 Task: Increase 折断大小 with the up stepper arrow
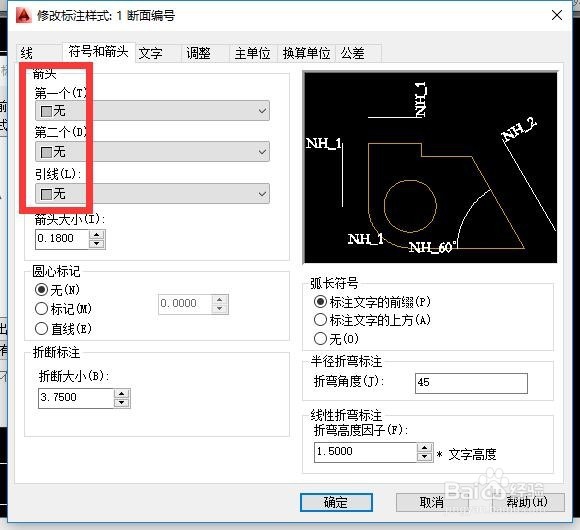click(x=122, y=394)
